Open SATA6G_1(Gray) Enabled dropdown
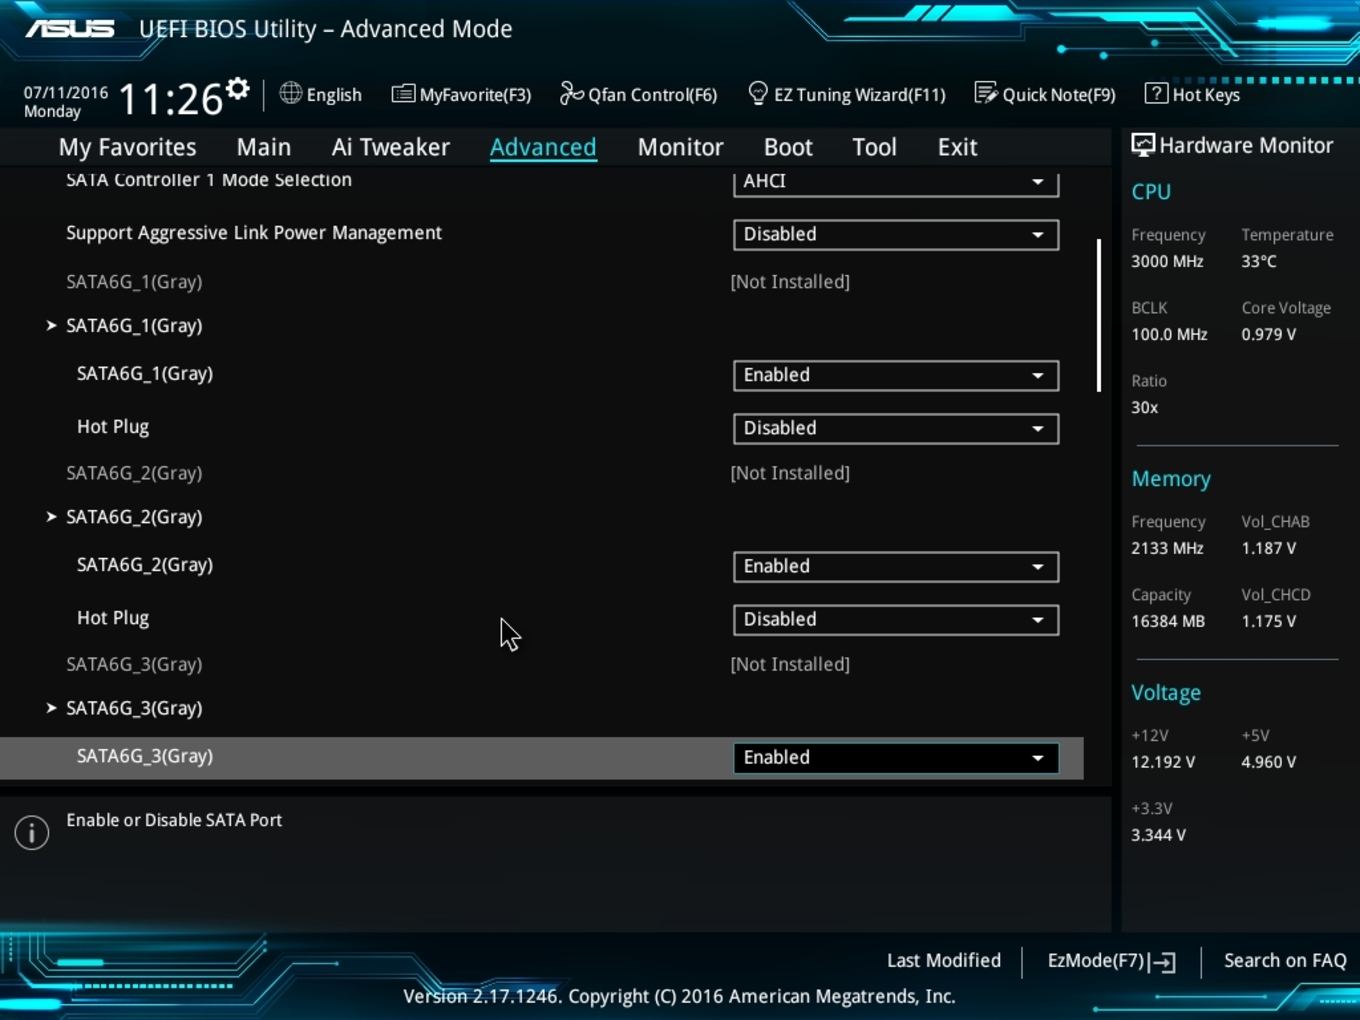The width and height of the screenshot is (1360, 1020). (x=896, y=375)
